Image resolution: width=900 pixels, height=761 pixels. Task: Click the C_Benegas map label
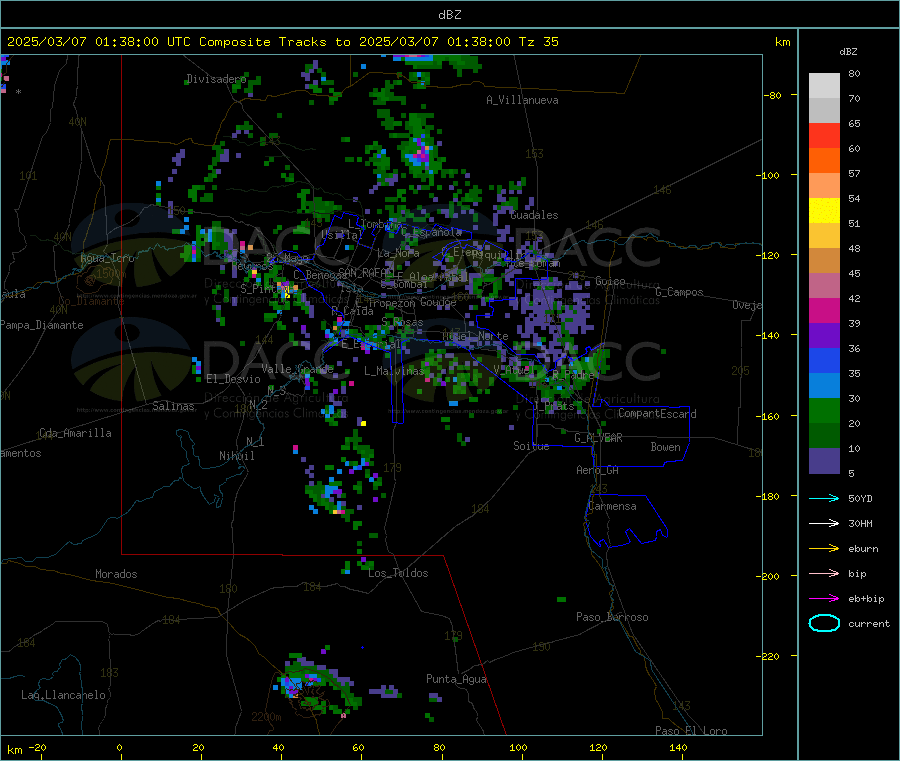[320, 275]
